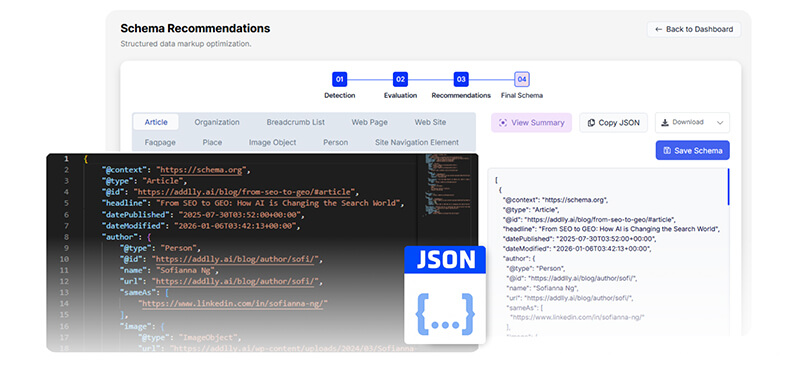The width and height of the screenshot is (800, 373).
Task: Switch to the Article tab
Action: click(x=156, y=122)
